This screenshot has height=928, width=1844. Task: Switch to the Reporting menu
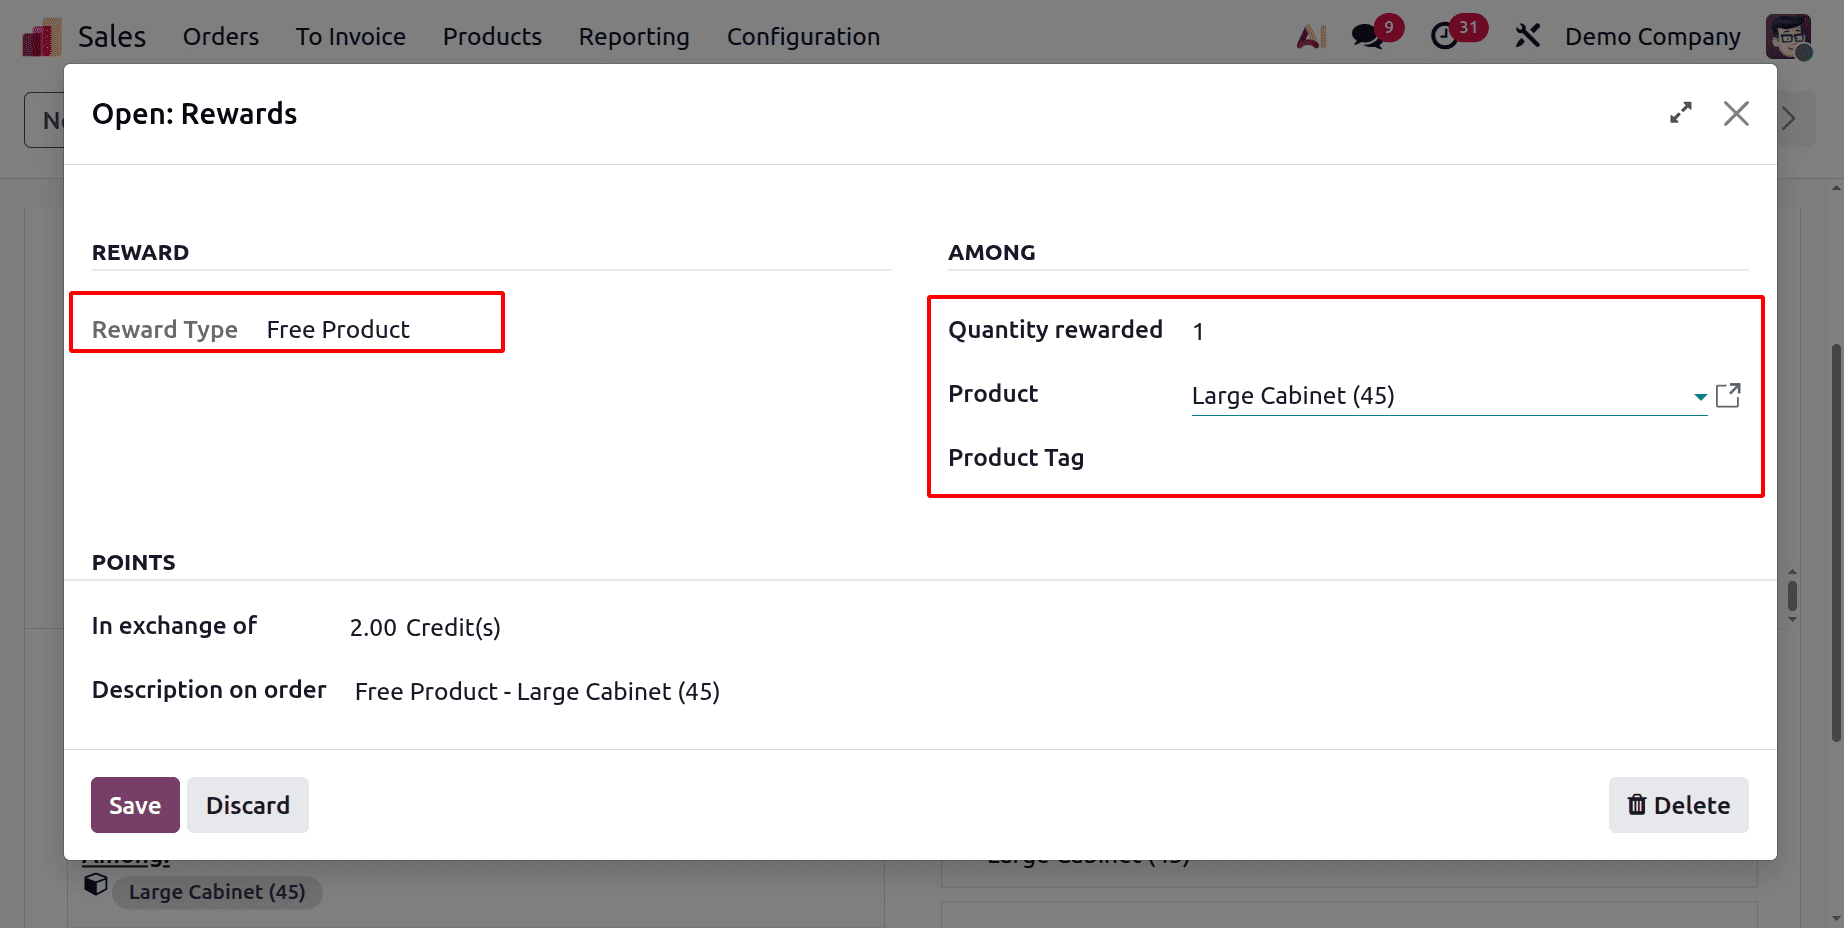[x=633, y=36]
